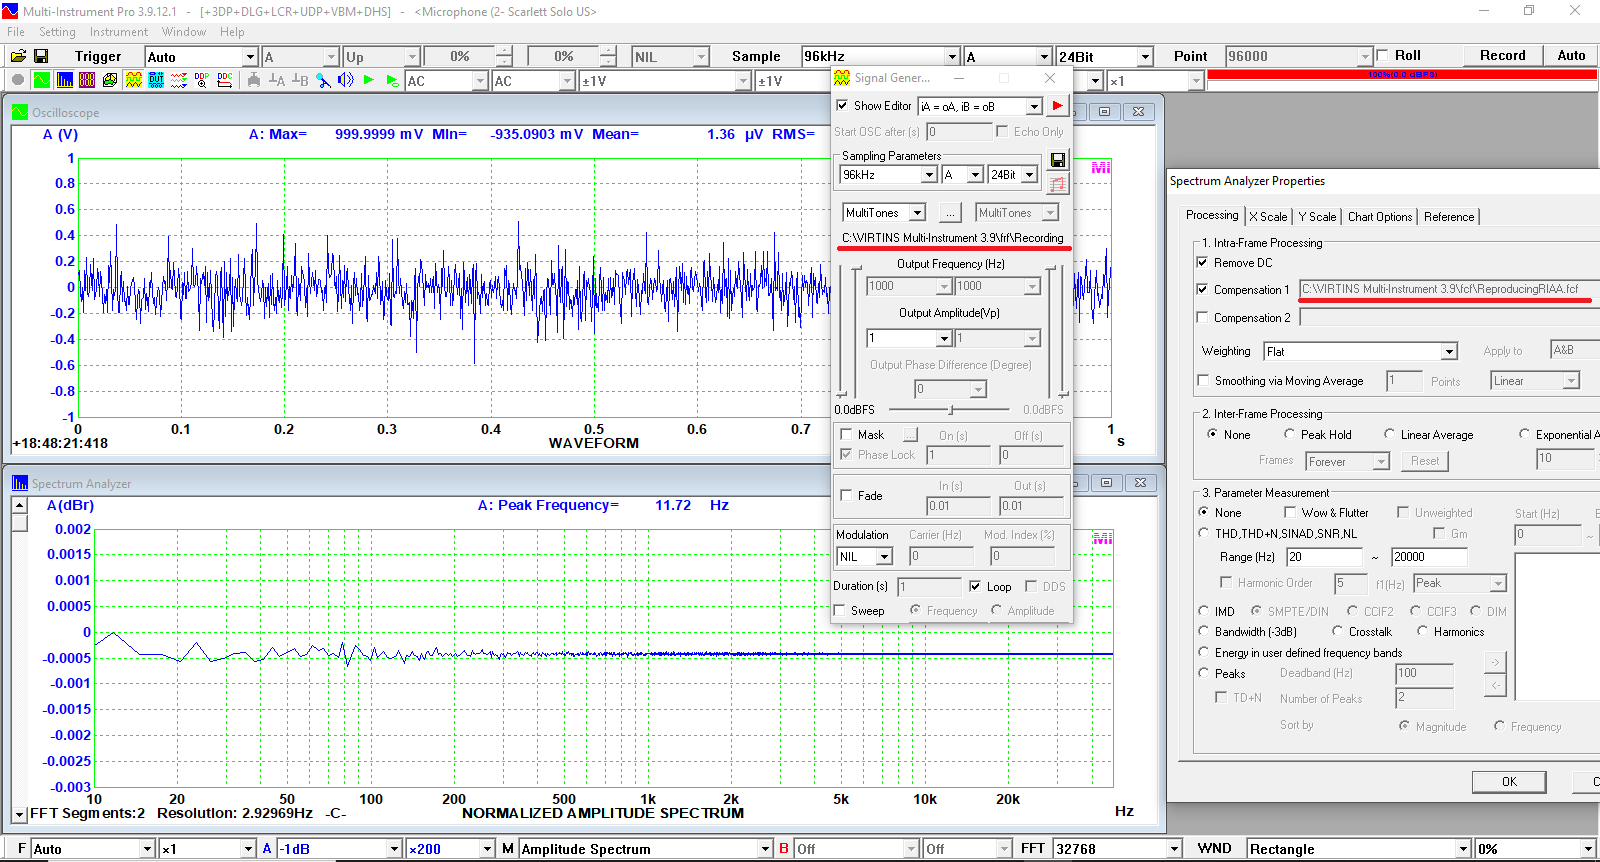Adjust the output amplitude dBFS slider
Viewport: 1600px width, 862px height.
point(950,410)
